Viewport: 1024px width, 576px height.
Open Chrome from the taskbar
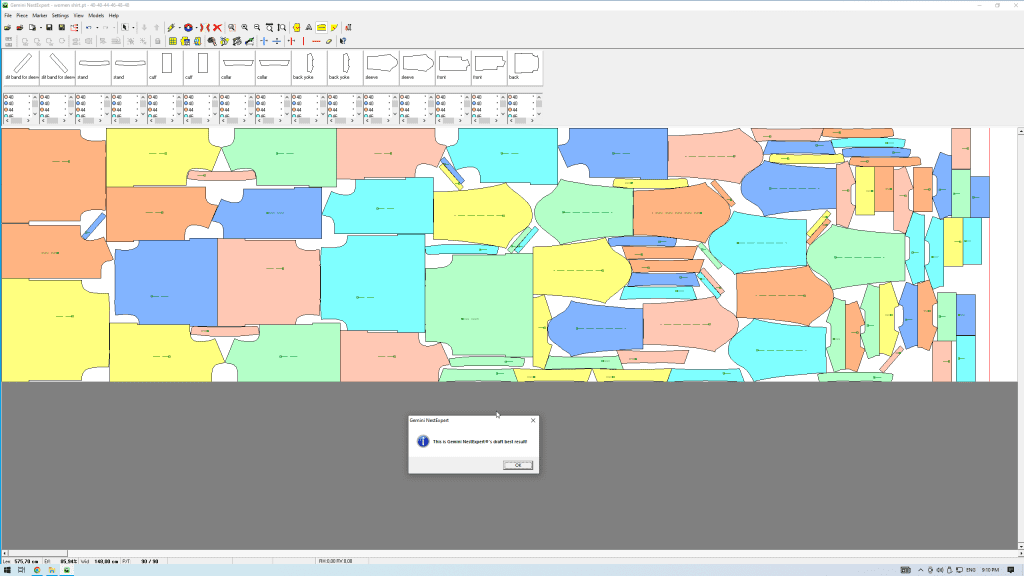37,570
